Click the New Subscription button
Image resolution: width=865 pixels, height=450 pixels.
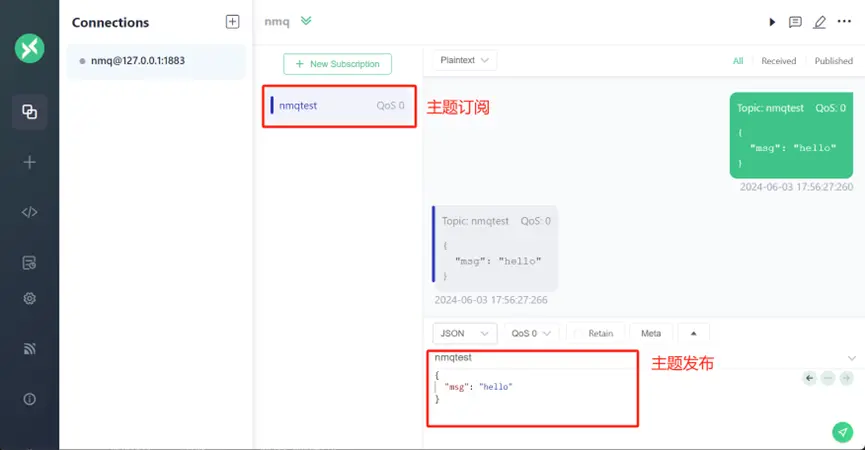(x=338, y=64)
